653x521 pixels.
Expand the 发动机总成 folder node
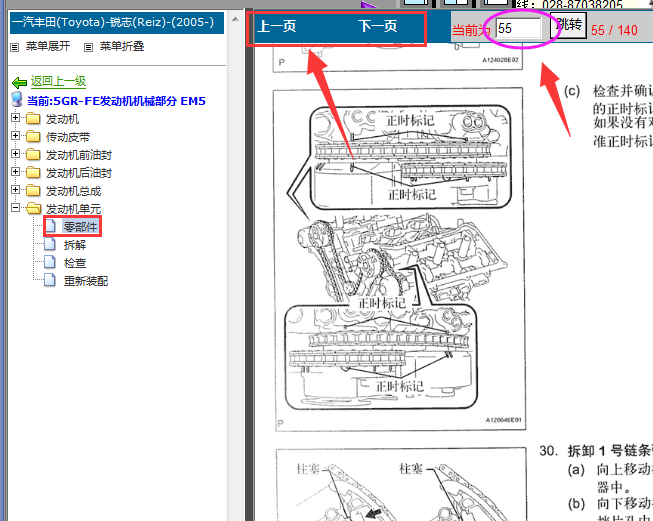(15, 189)
